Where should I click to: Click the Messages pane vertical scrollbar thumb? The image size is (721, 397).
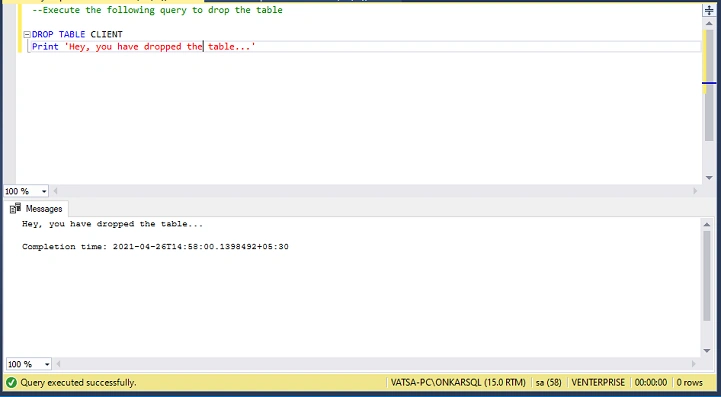tap(707, 276)
